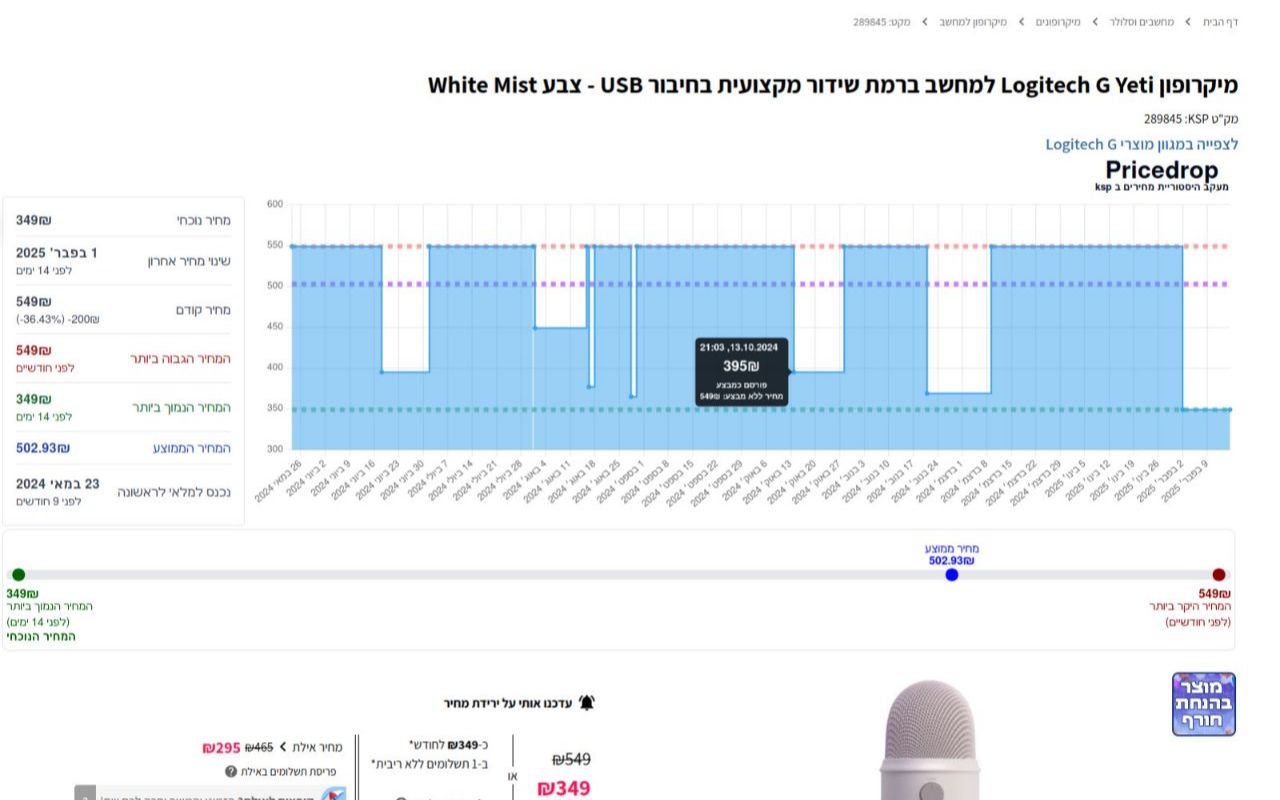This screenshot has height=800, width=1280.
Task: Click the winter discount product badge
Action: tap(1204, 704)
